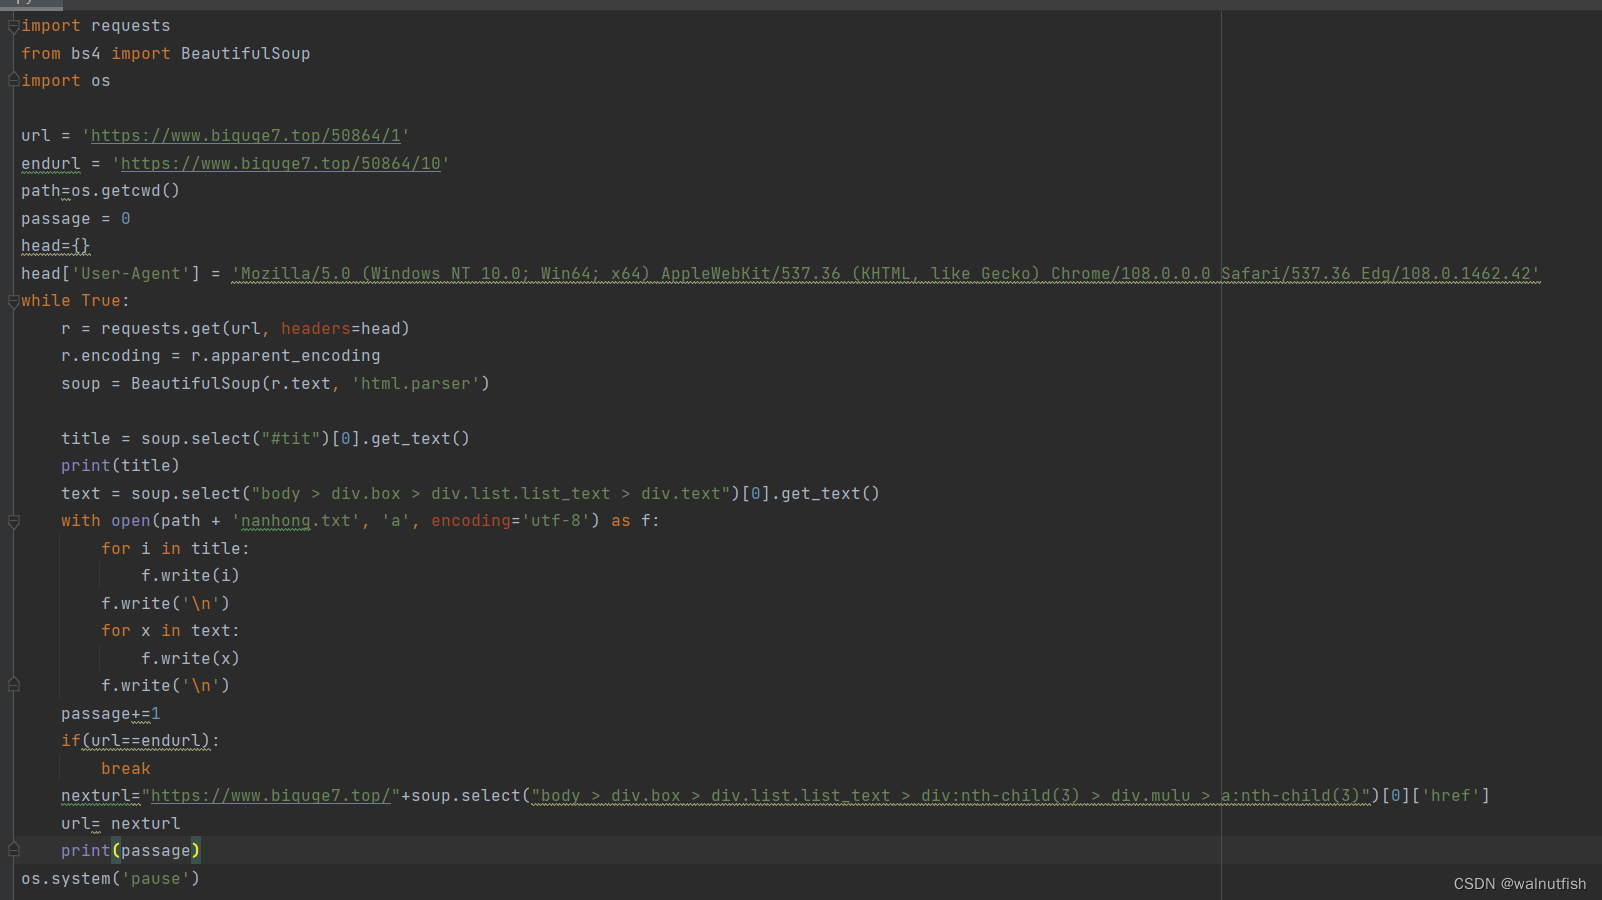This screenshot has height=900, width=1602.
Task: Click fold end marker beside last f.write('\n')
Action: click(x=14, y=685)
